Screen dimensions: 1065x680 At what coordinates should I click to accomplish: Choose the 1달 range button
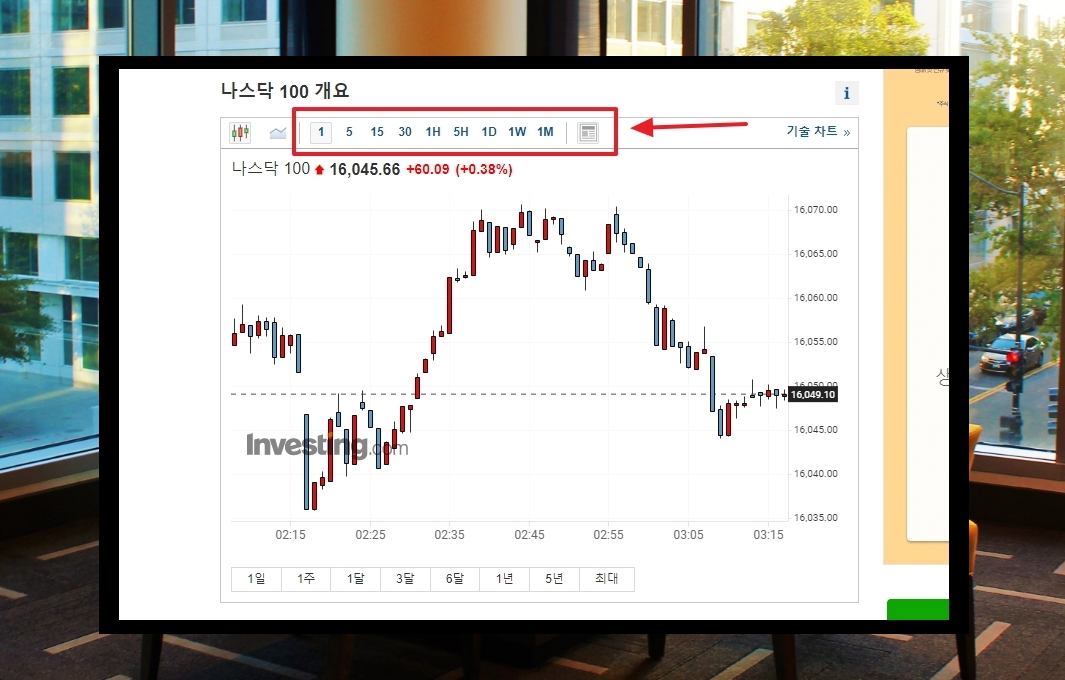pyautogui.click(x=355, y=579)
